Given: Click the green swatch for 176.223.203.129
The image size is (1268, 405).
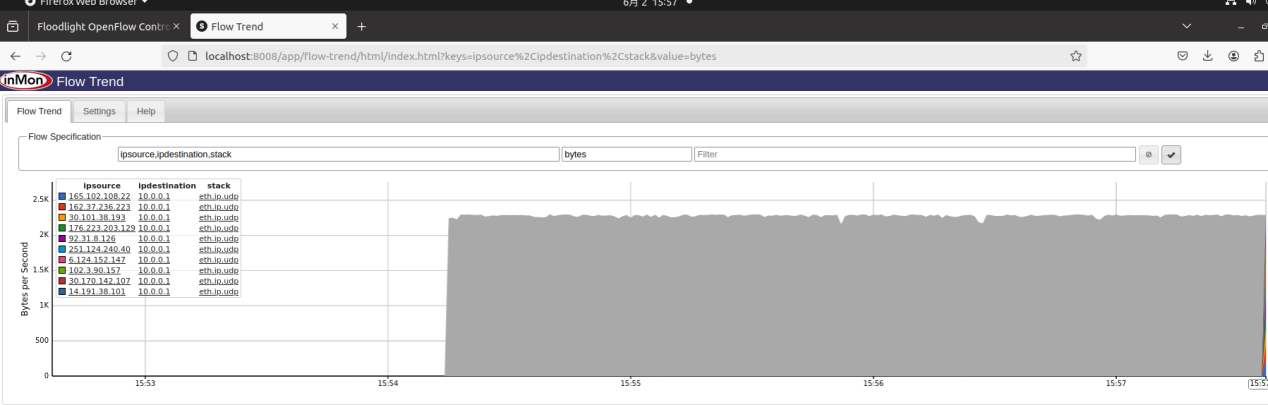Looking at the screenshot, I should coord(62,228).
